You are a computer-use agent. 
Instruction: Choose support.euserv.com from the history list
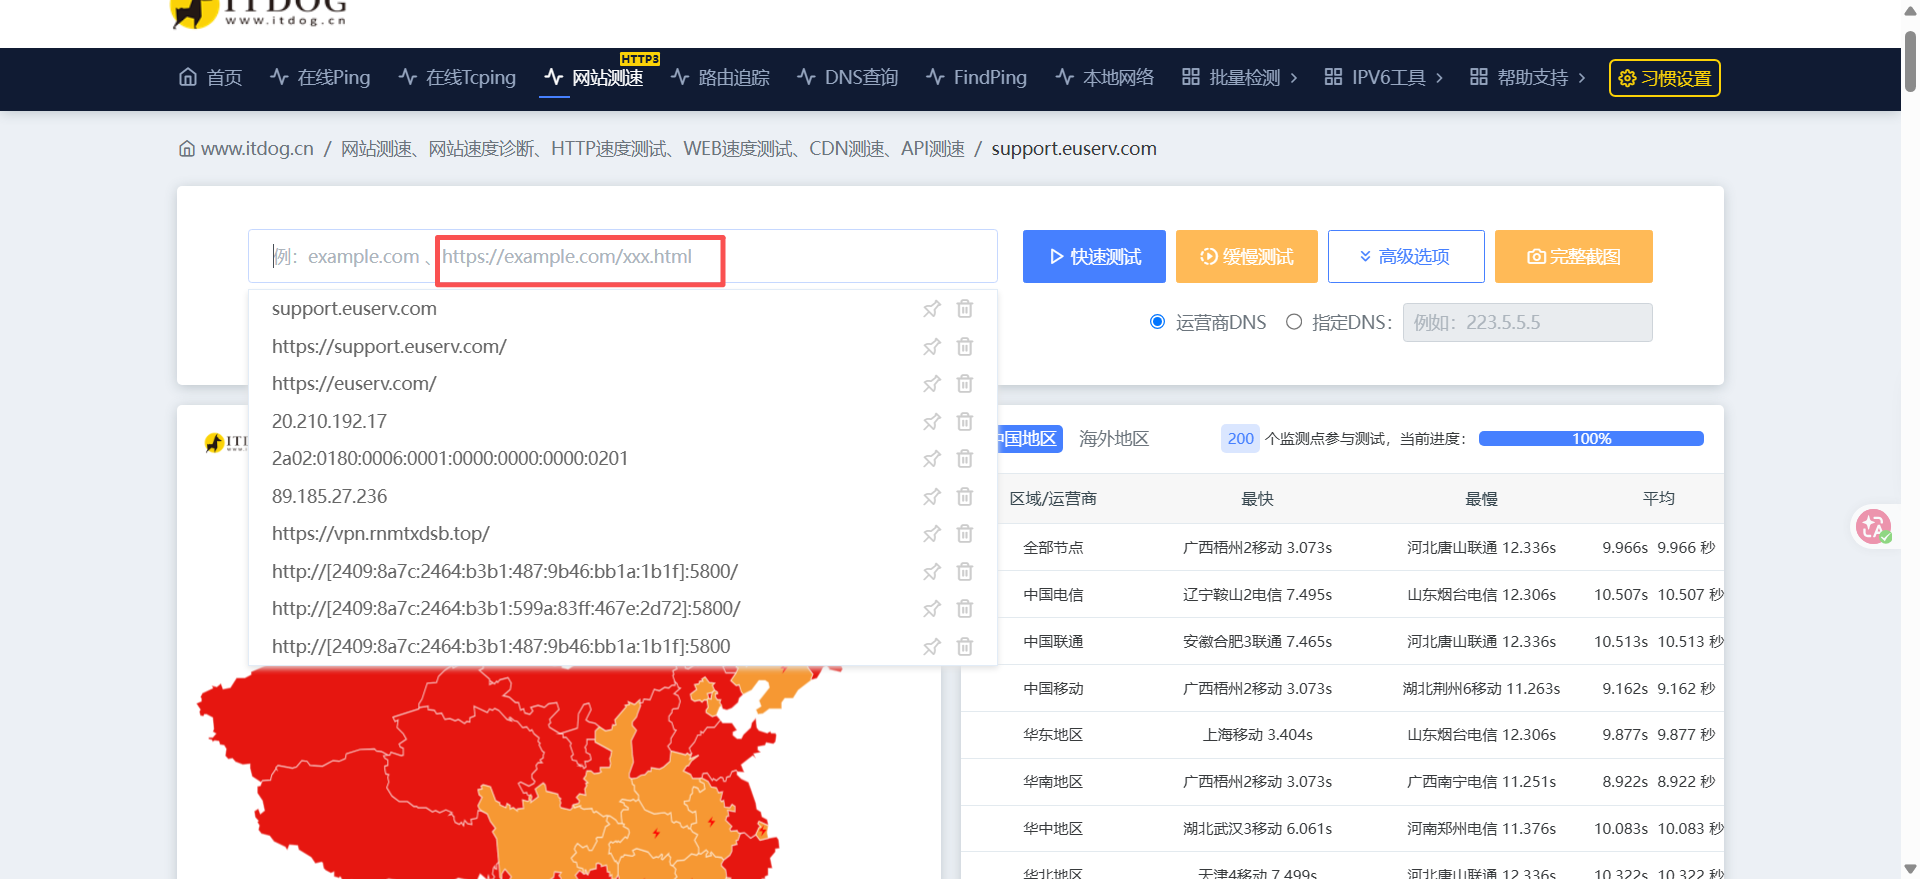[354, 309]
